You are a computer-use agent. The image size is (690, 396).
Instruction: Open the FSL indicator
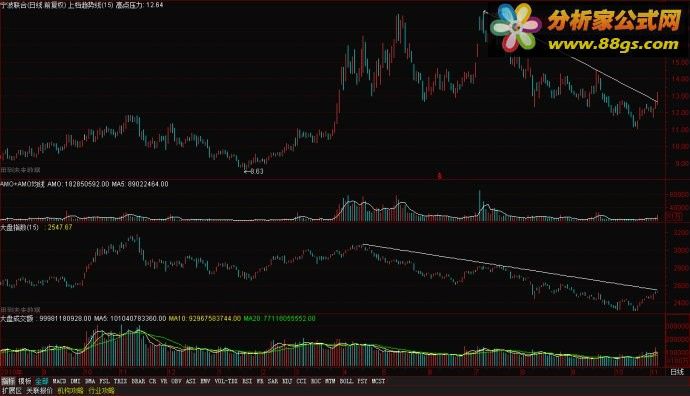(105, 381)
